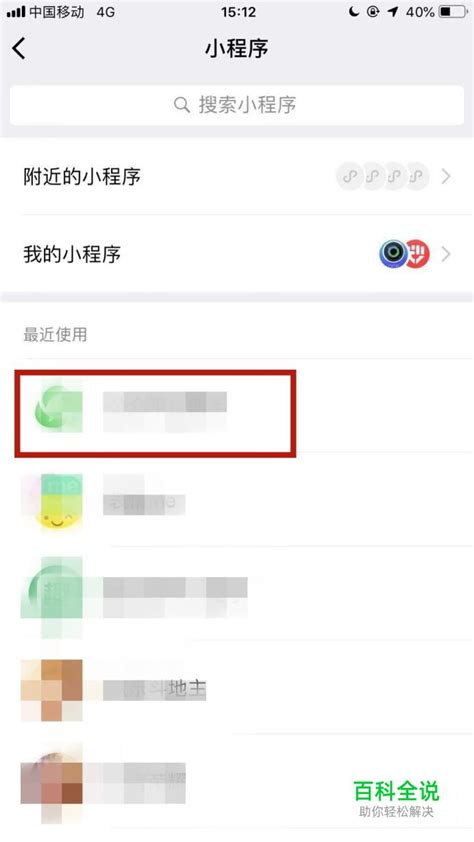Viewport: 474px width, 842px height.
Task: Tap the first nearby mini program icon
Action: tap(349, 176)
